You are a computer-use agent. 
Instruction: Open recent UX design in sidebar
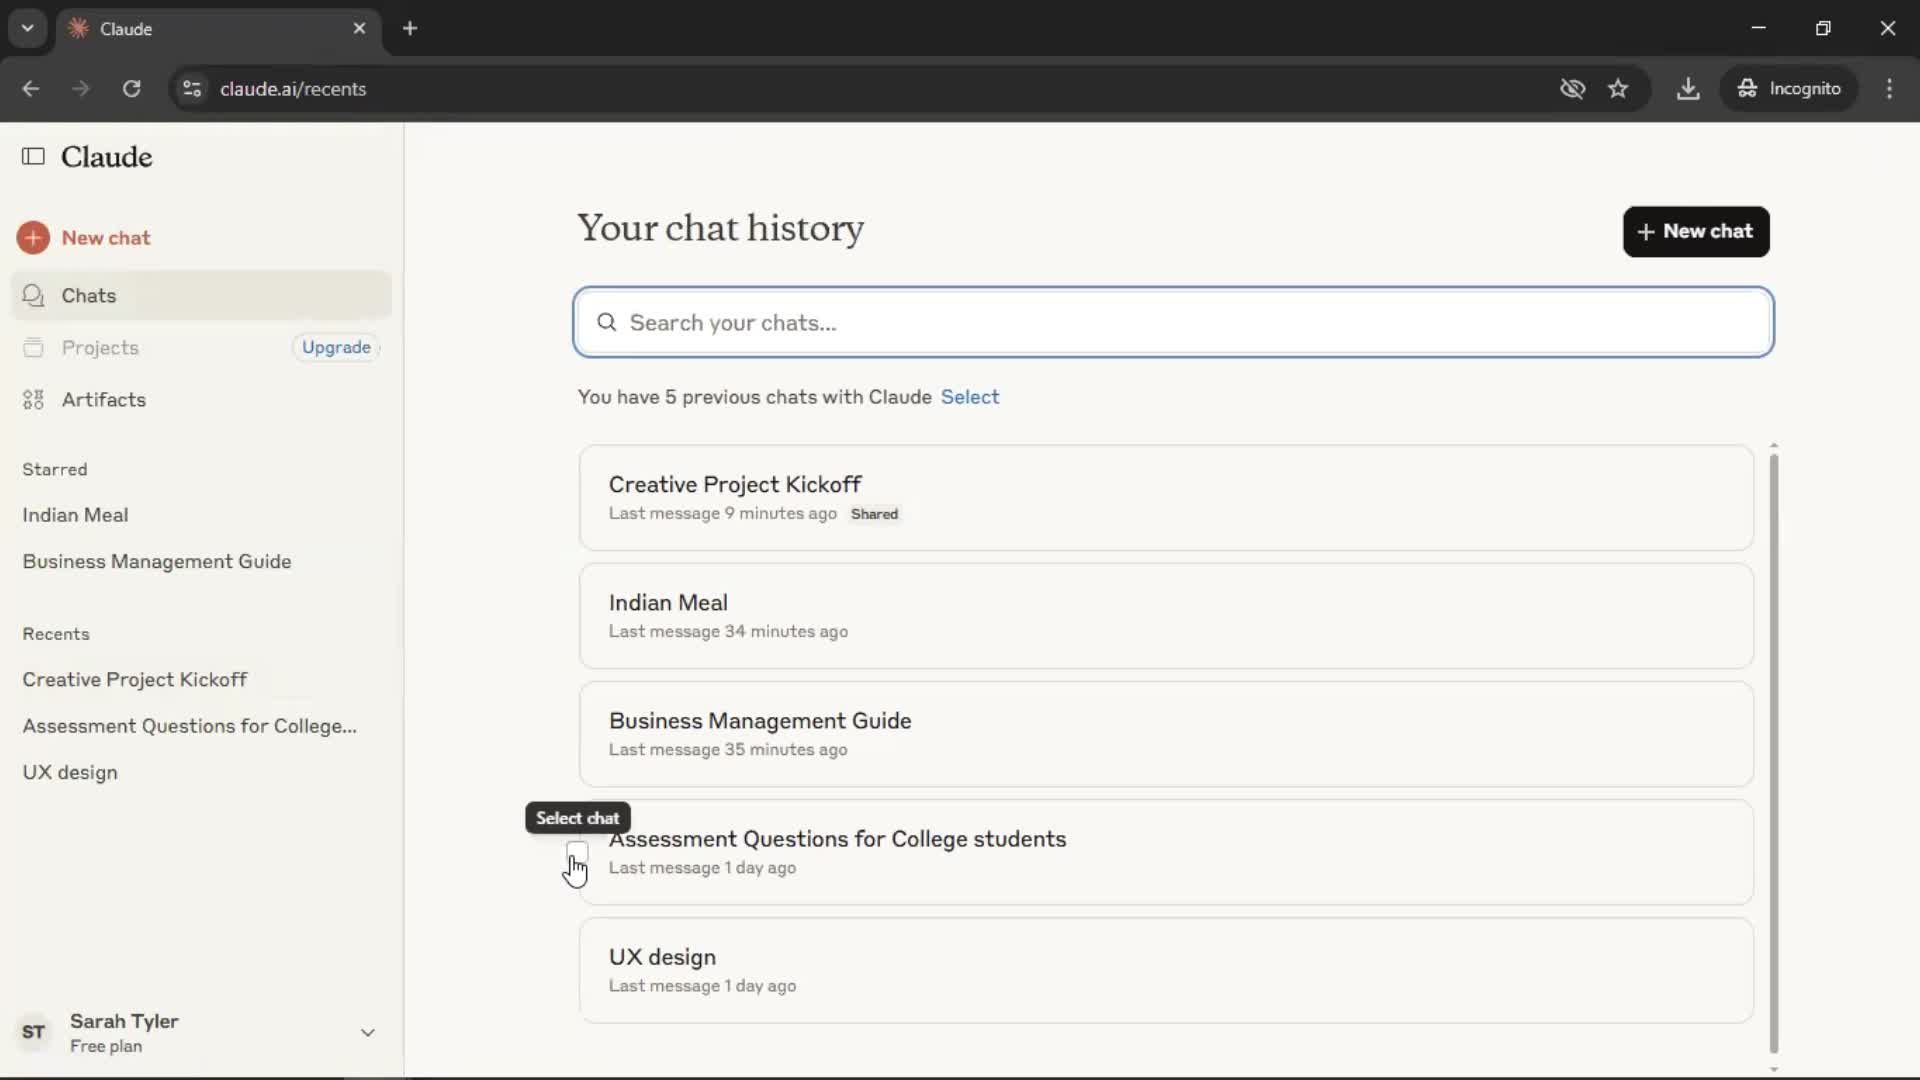[x=70, y=773]
